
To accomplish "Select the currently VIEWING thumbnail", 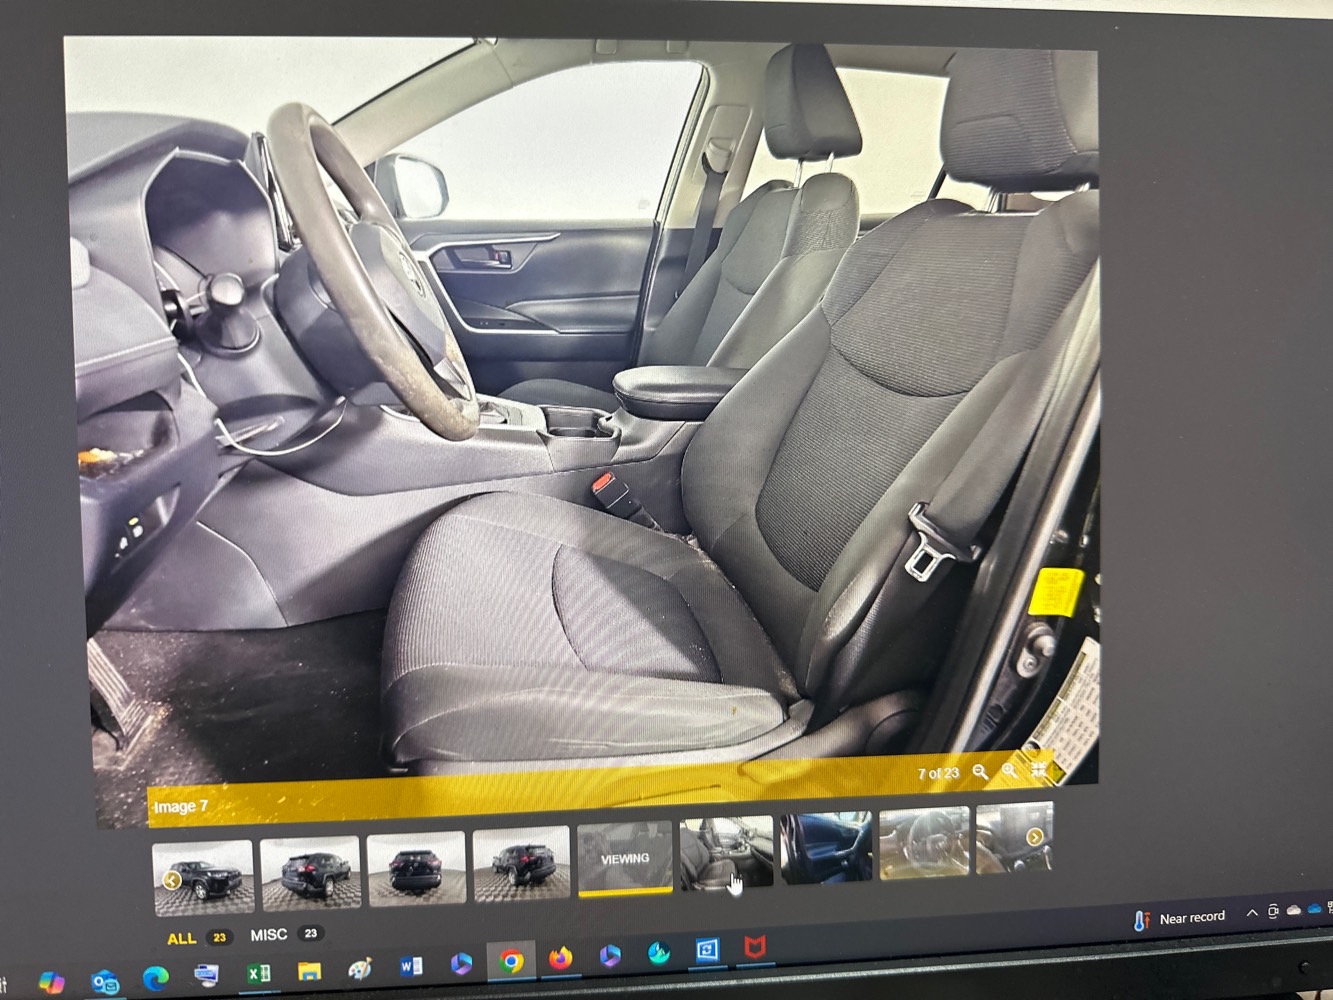I will (624, 859).
